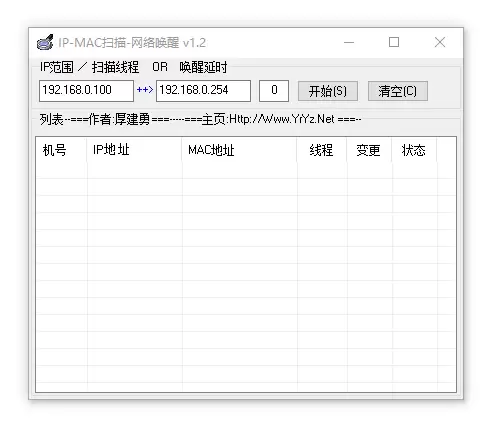Click the first empty row in the list
Screen dimensions: 484x431
coord(246,170)
